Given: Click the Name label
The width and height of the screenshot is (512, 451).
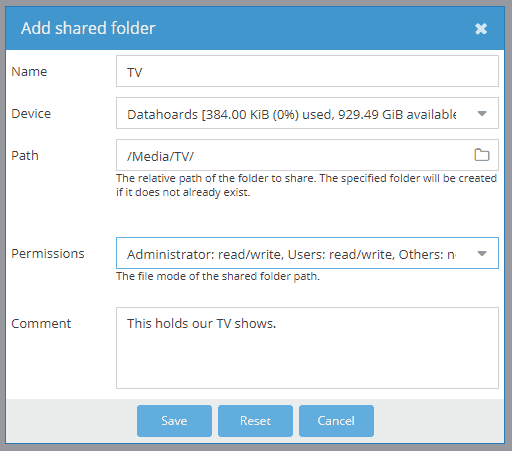Looking at the screenshot, I should (29, 72).
